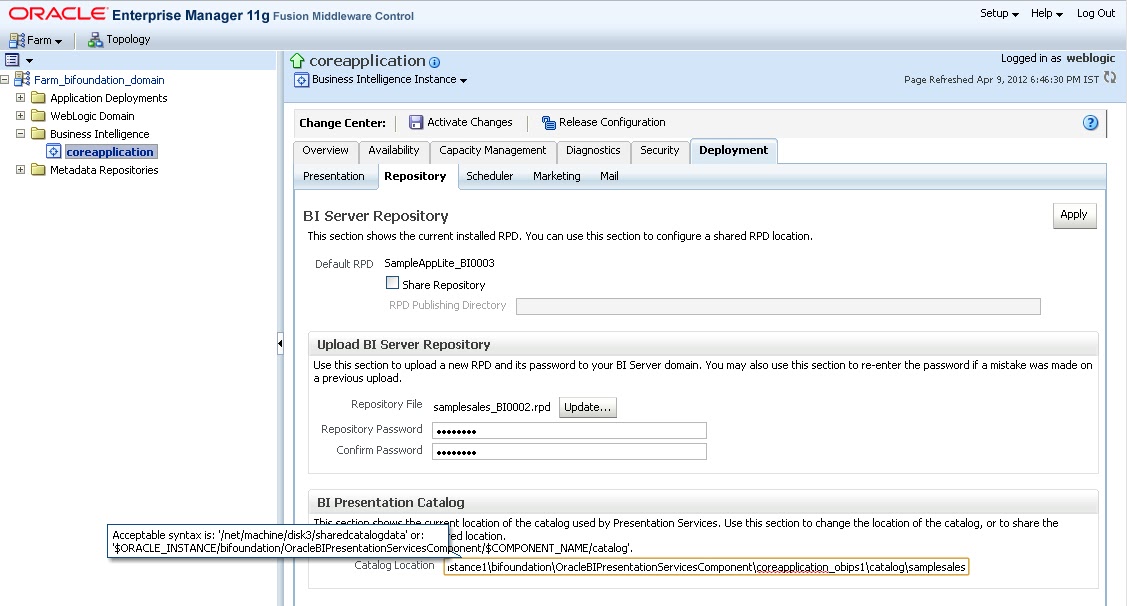This screenshot has width=1127, height=606.
Task: Click the Apply button
Action: (1073, 214)
